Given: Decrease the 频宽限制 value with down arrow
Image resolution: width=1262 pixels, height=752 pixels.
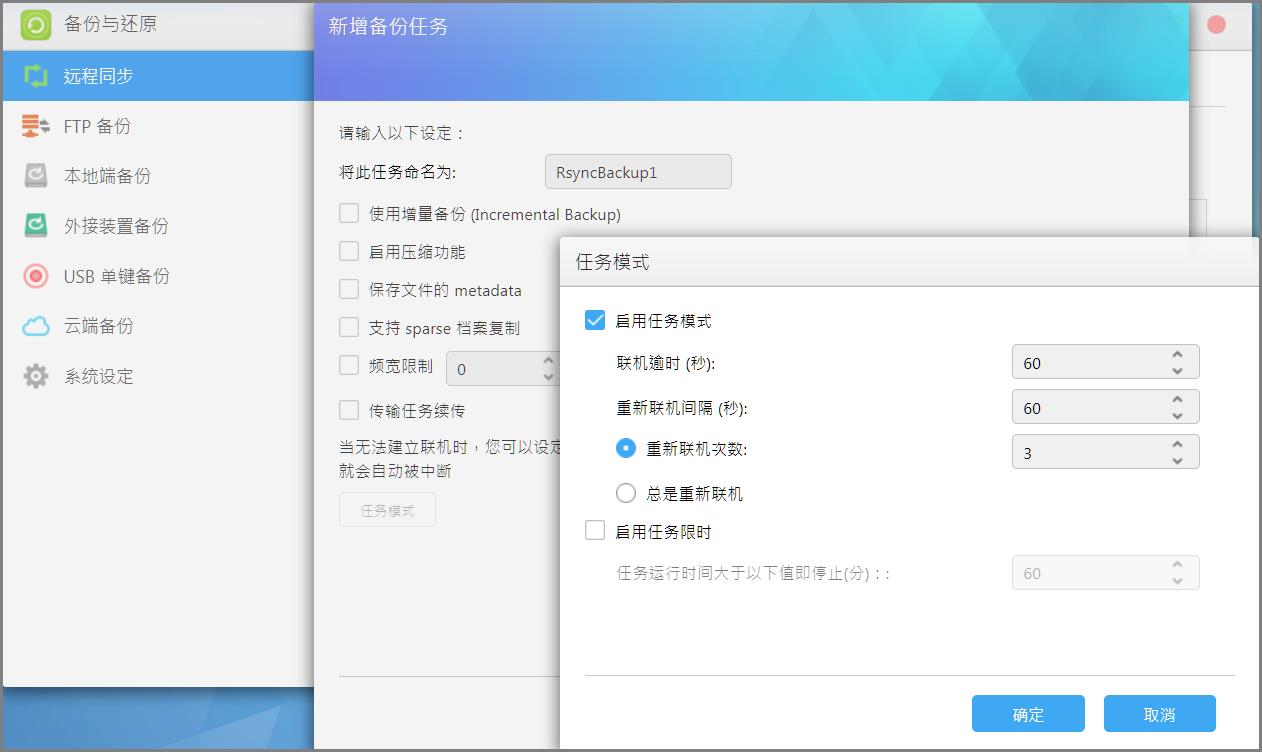Looking at the screenshot, I should point(548,377).
